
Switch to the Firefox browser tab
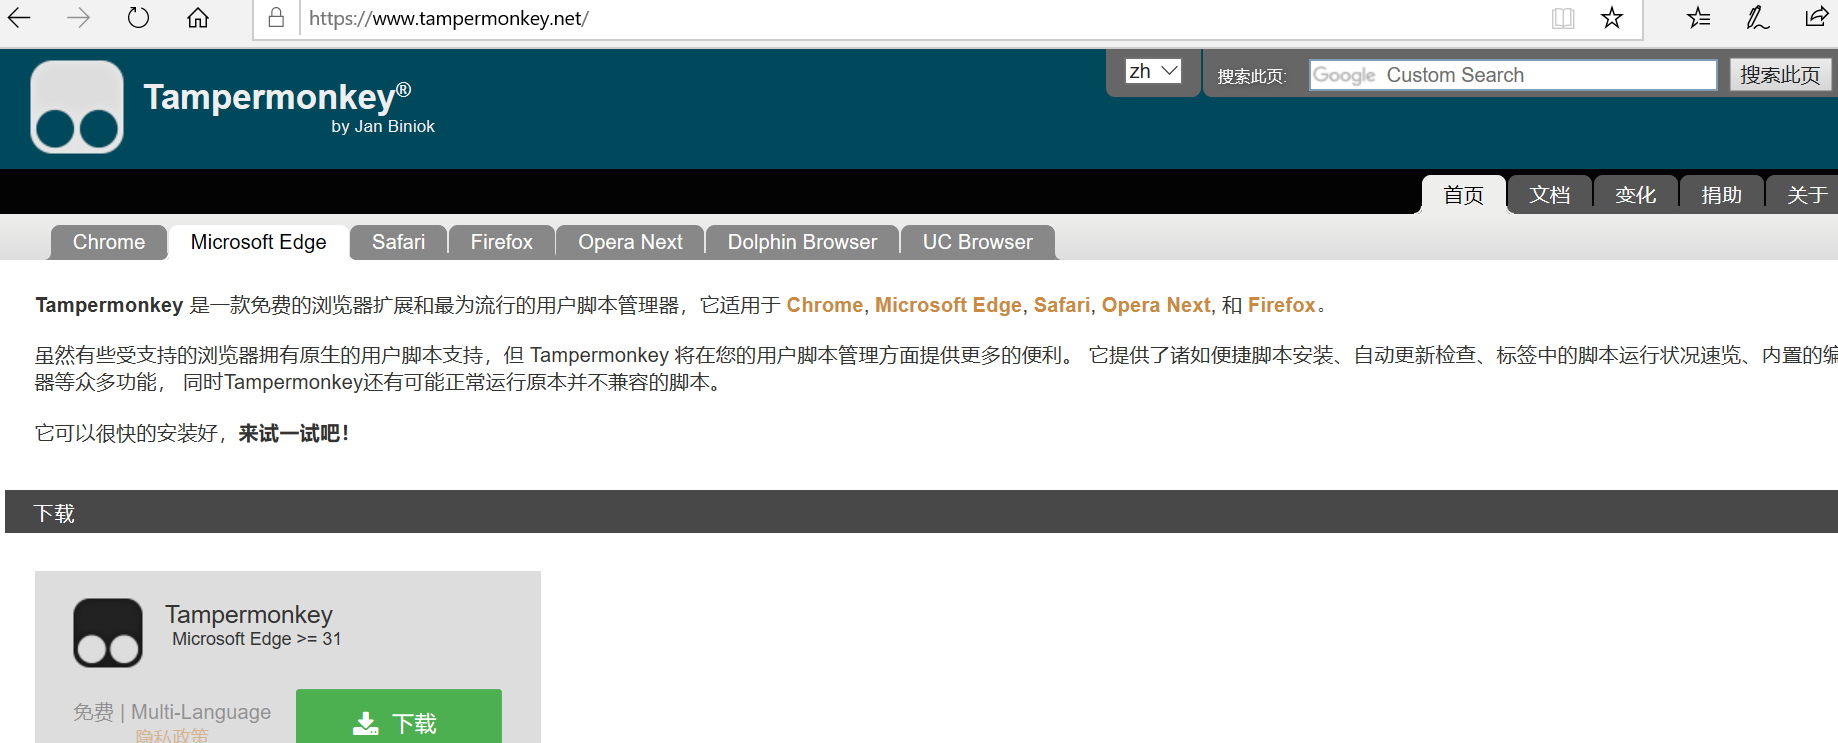(502, 242)
